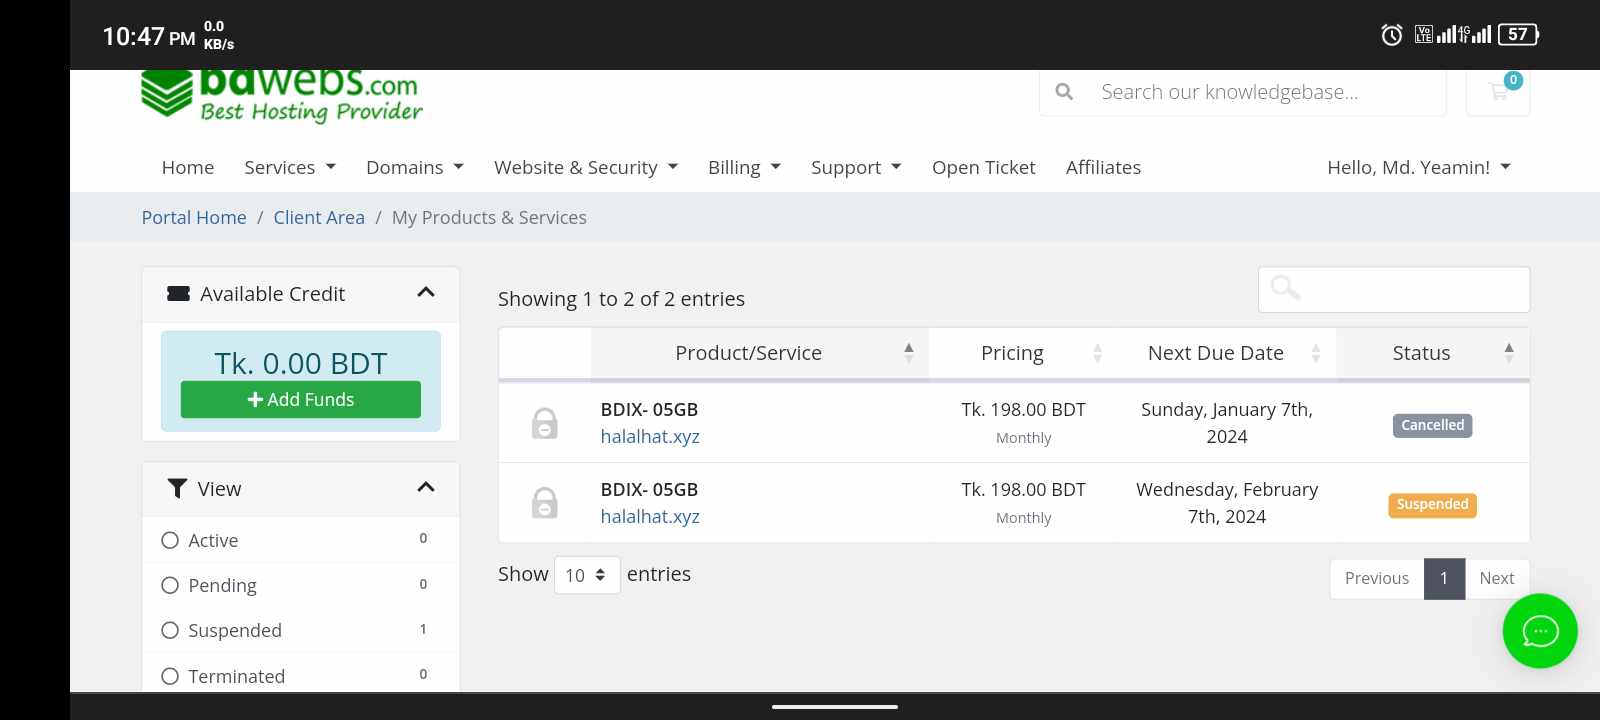Image resolution: width=1600 pixels, height=720 pixels.
Task: Select the Active filter radio
Action: 170,540
